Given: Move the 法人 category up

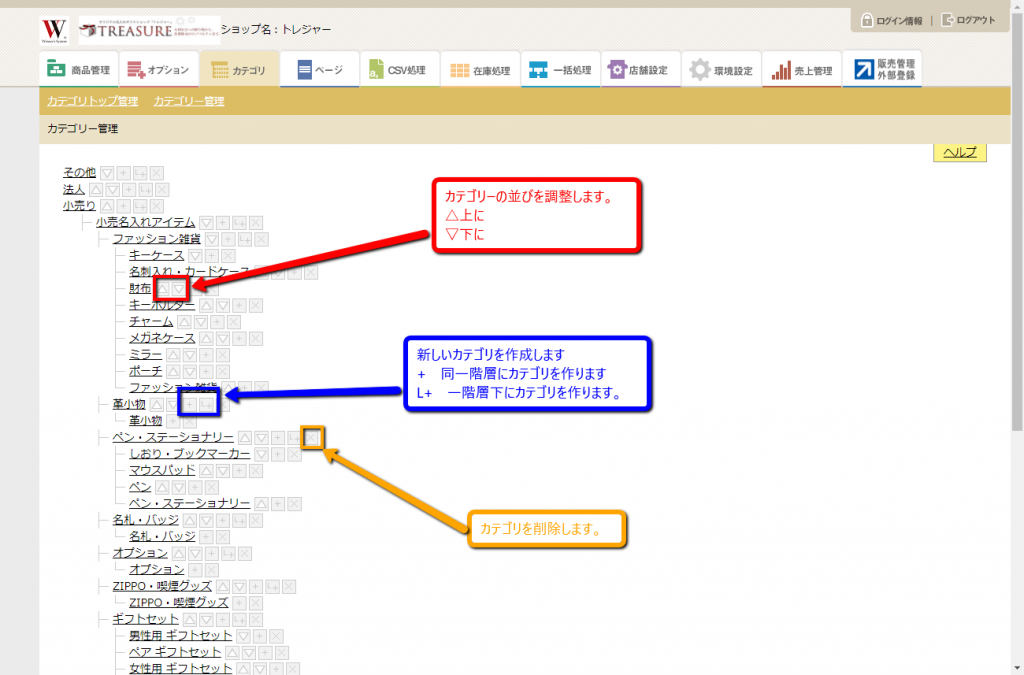Looking at the screenshot, I should [96, 190].
